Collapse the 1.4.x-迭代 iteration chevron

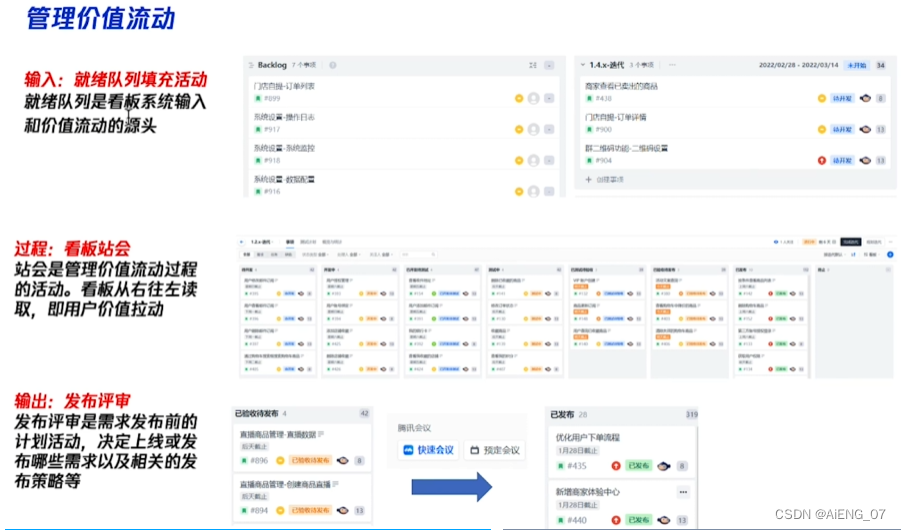pos(583,65)
